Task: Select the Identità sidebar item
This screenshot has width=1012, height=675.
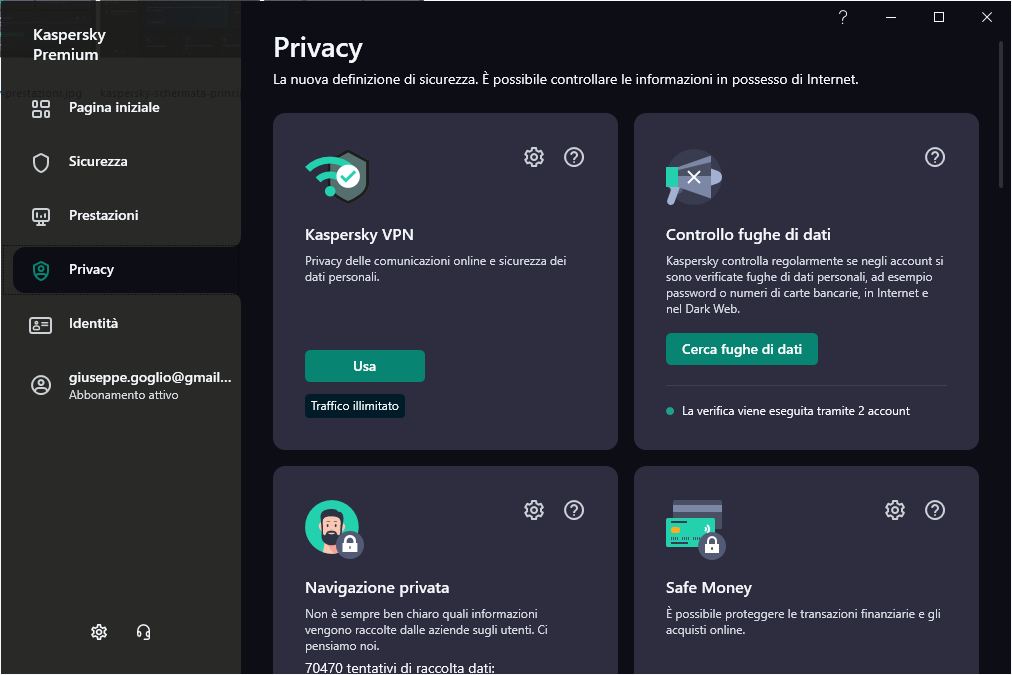Action: [93, 324]
